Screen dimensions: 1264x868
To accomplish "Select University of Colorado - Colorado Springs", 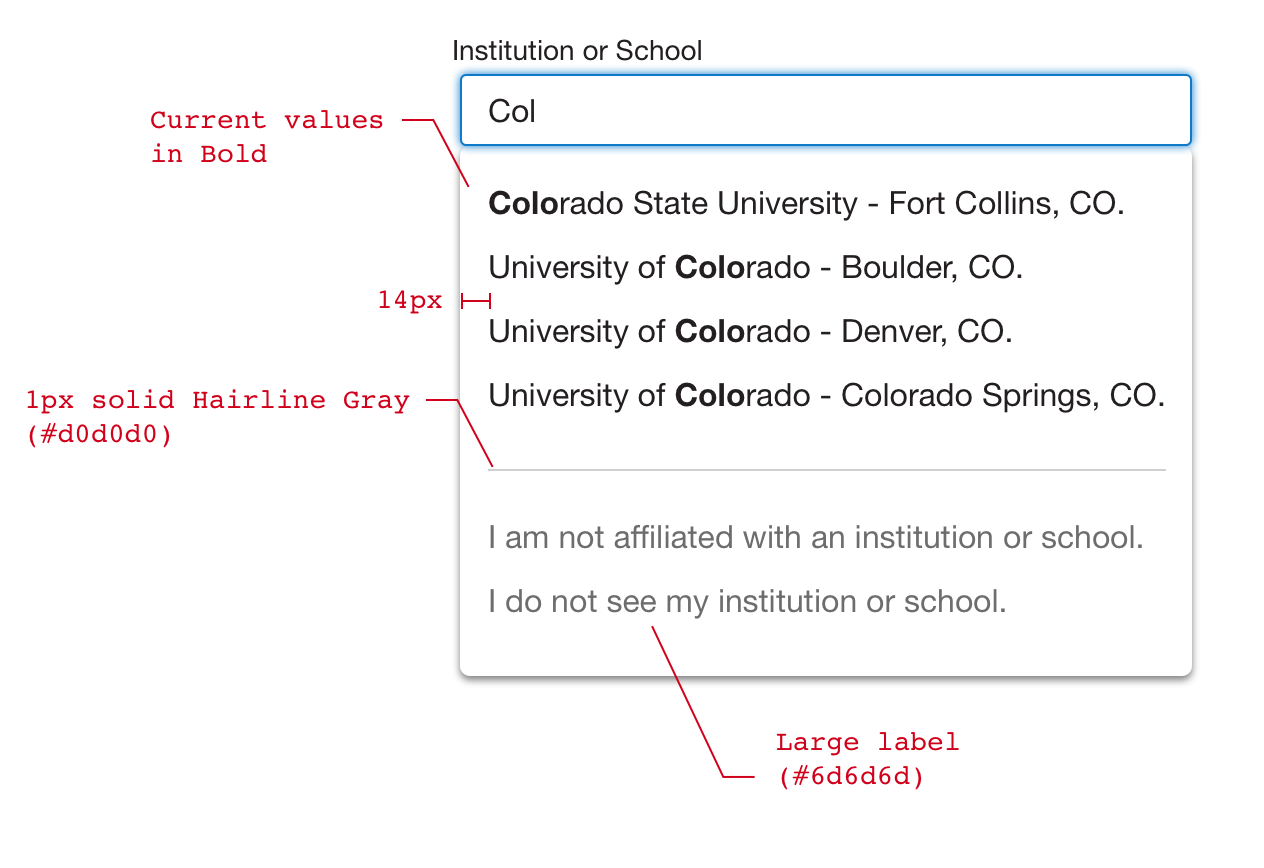I will [x=826, y=396].
